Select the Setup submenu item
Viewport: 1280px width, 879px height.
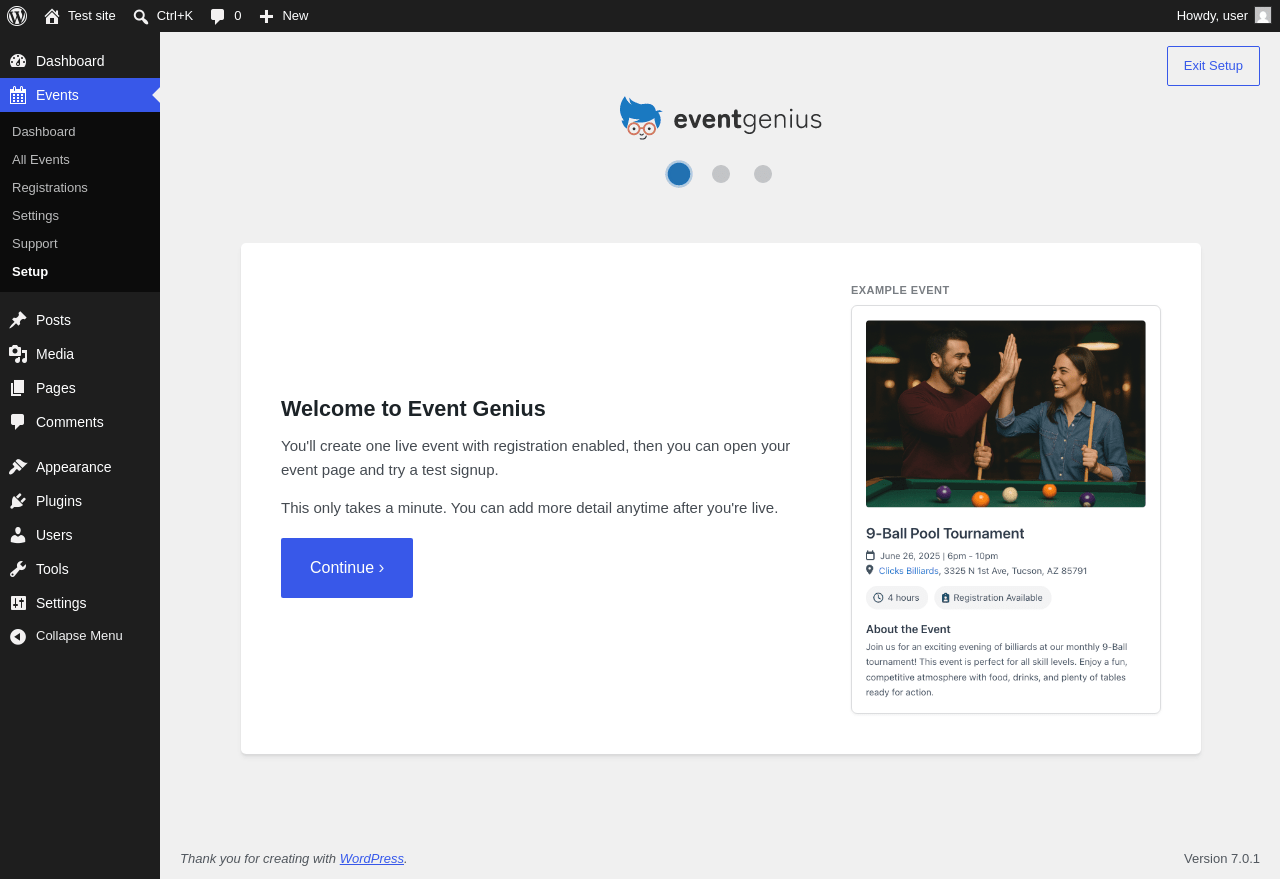click(x=80, y=272)
